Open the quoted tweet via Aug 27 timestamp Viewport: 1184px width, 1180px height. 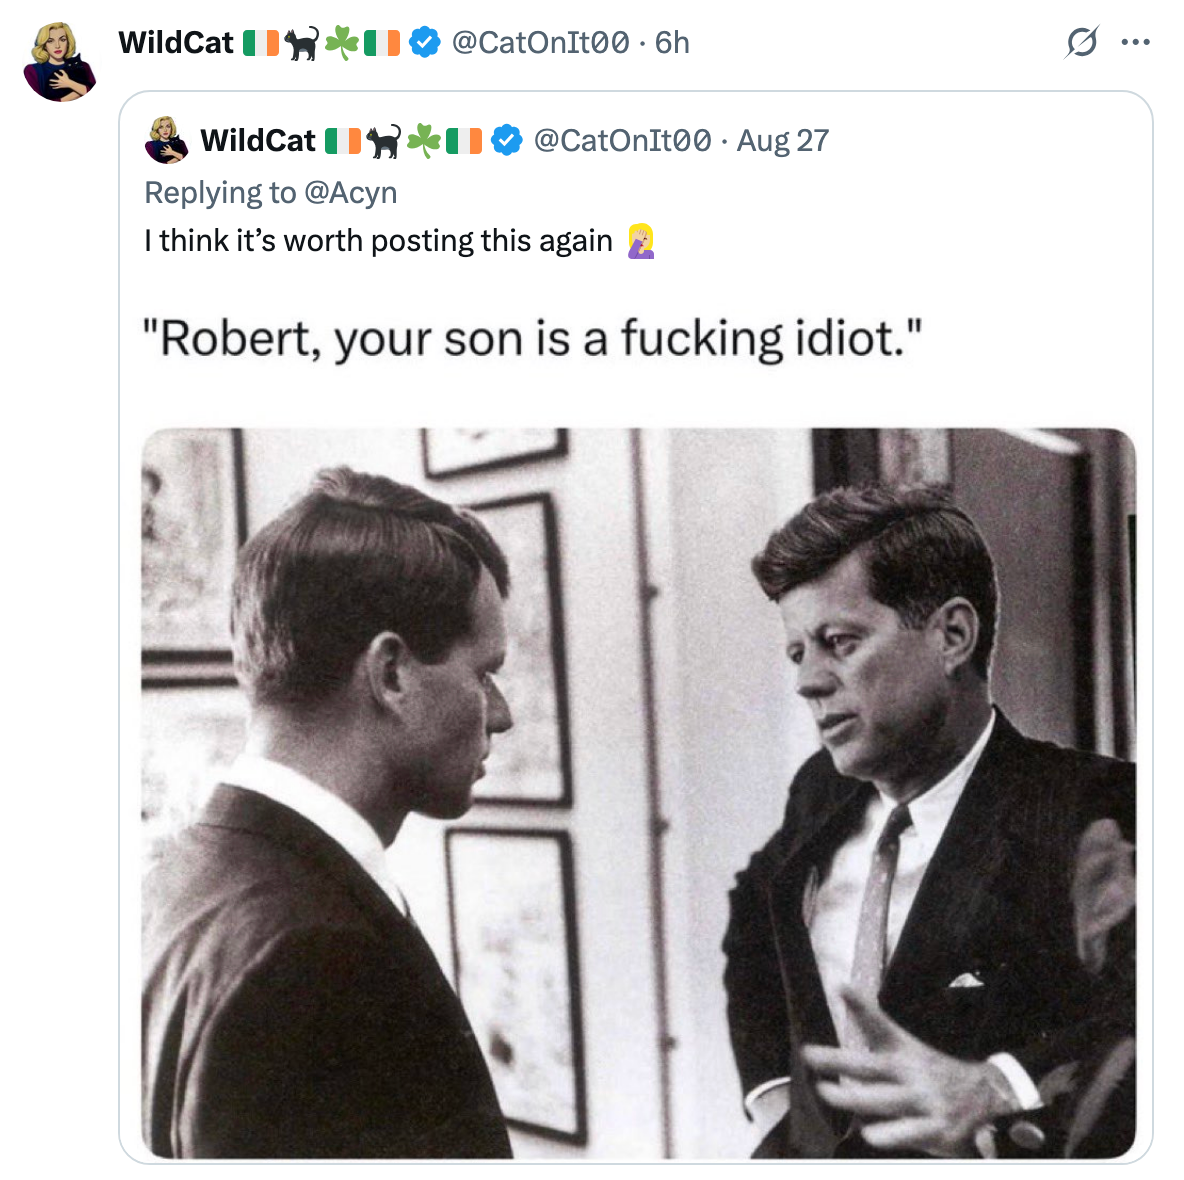pos(783,140)
